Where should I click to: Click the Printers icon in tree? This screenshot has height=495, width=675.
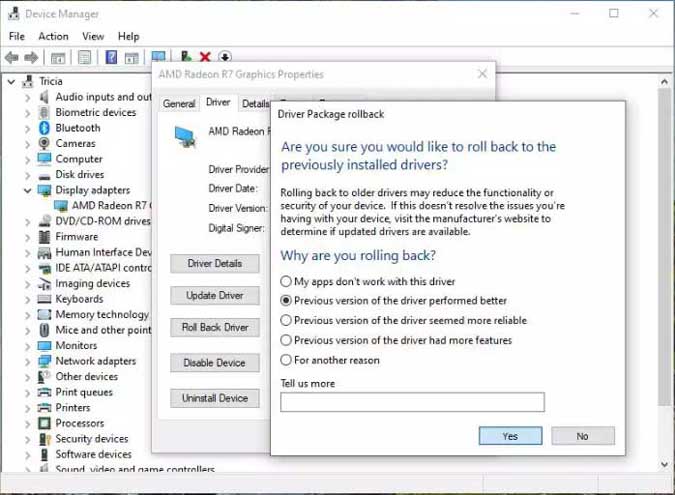[44, 407]
